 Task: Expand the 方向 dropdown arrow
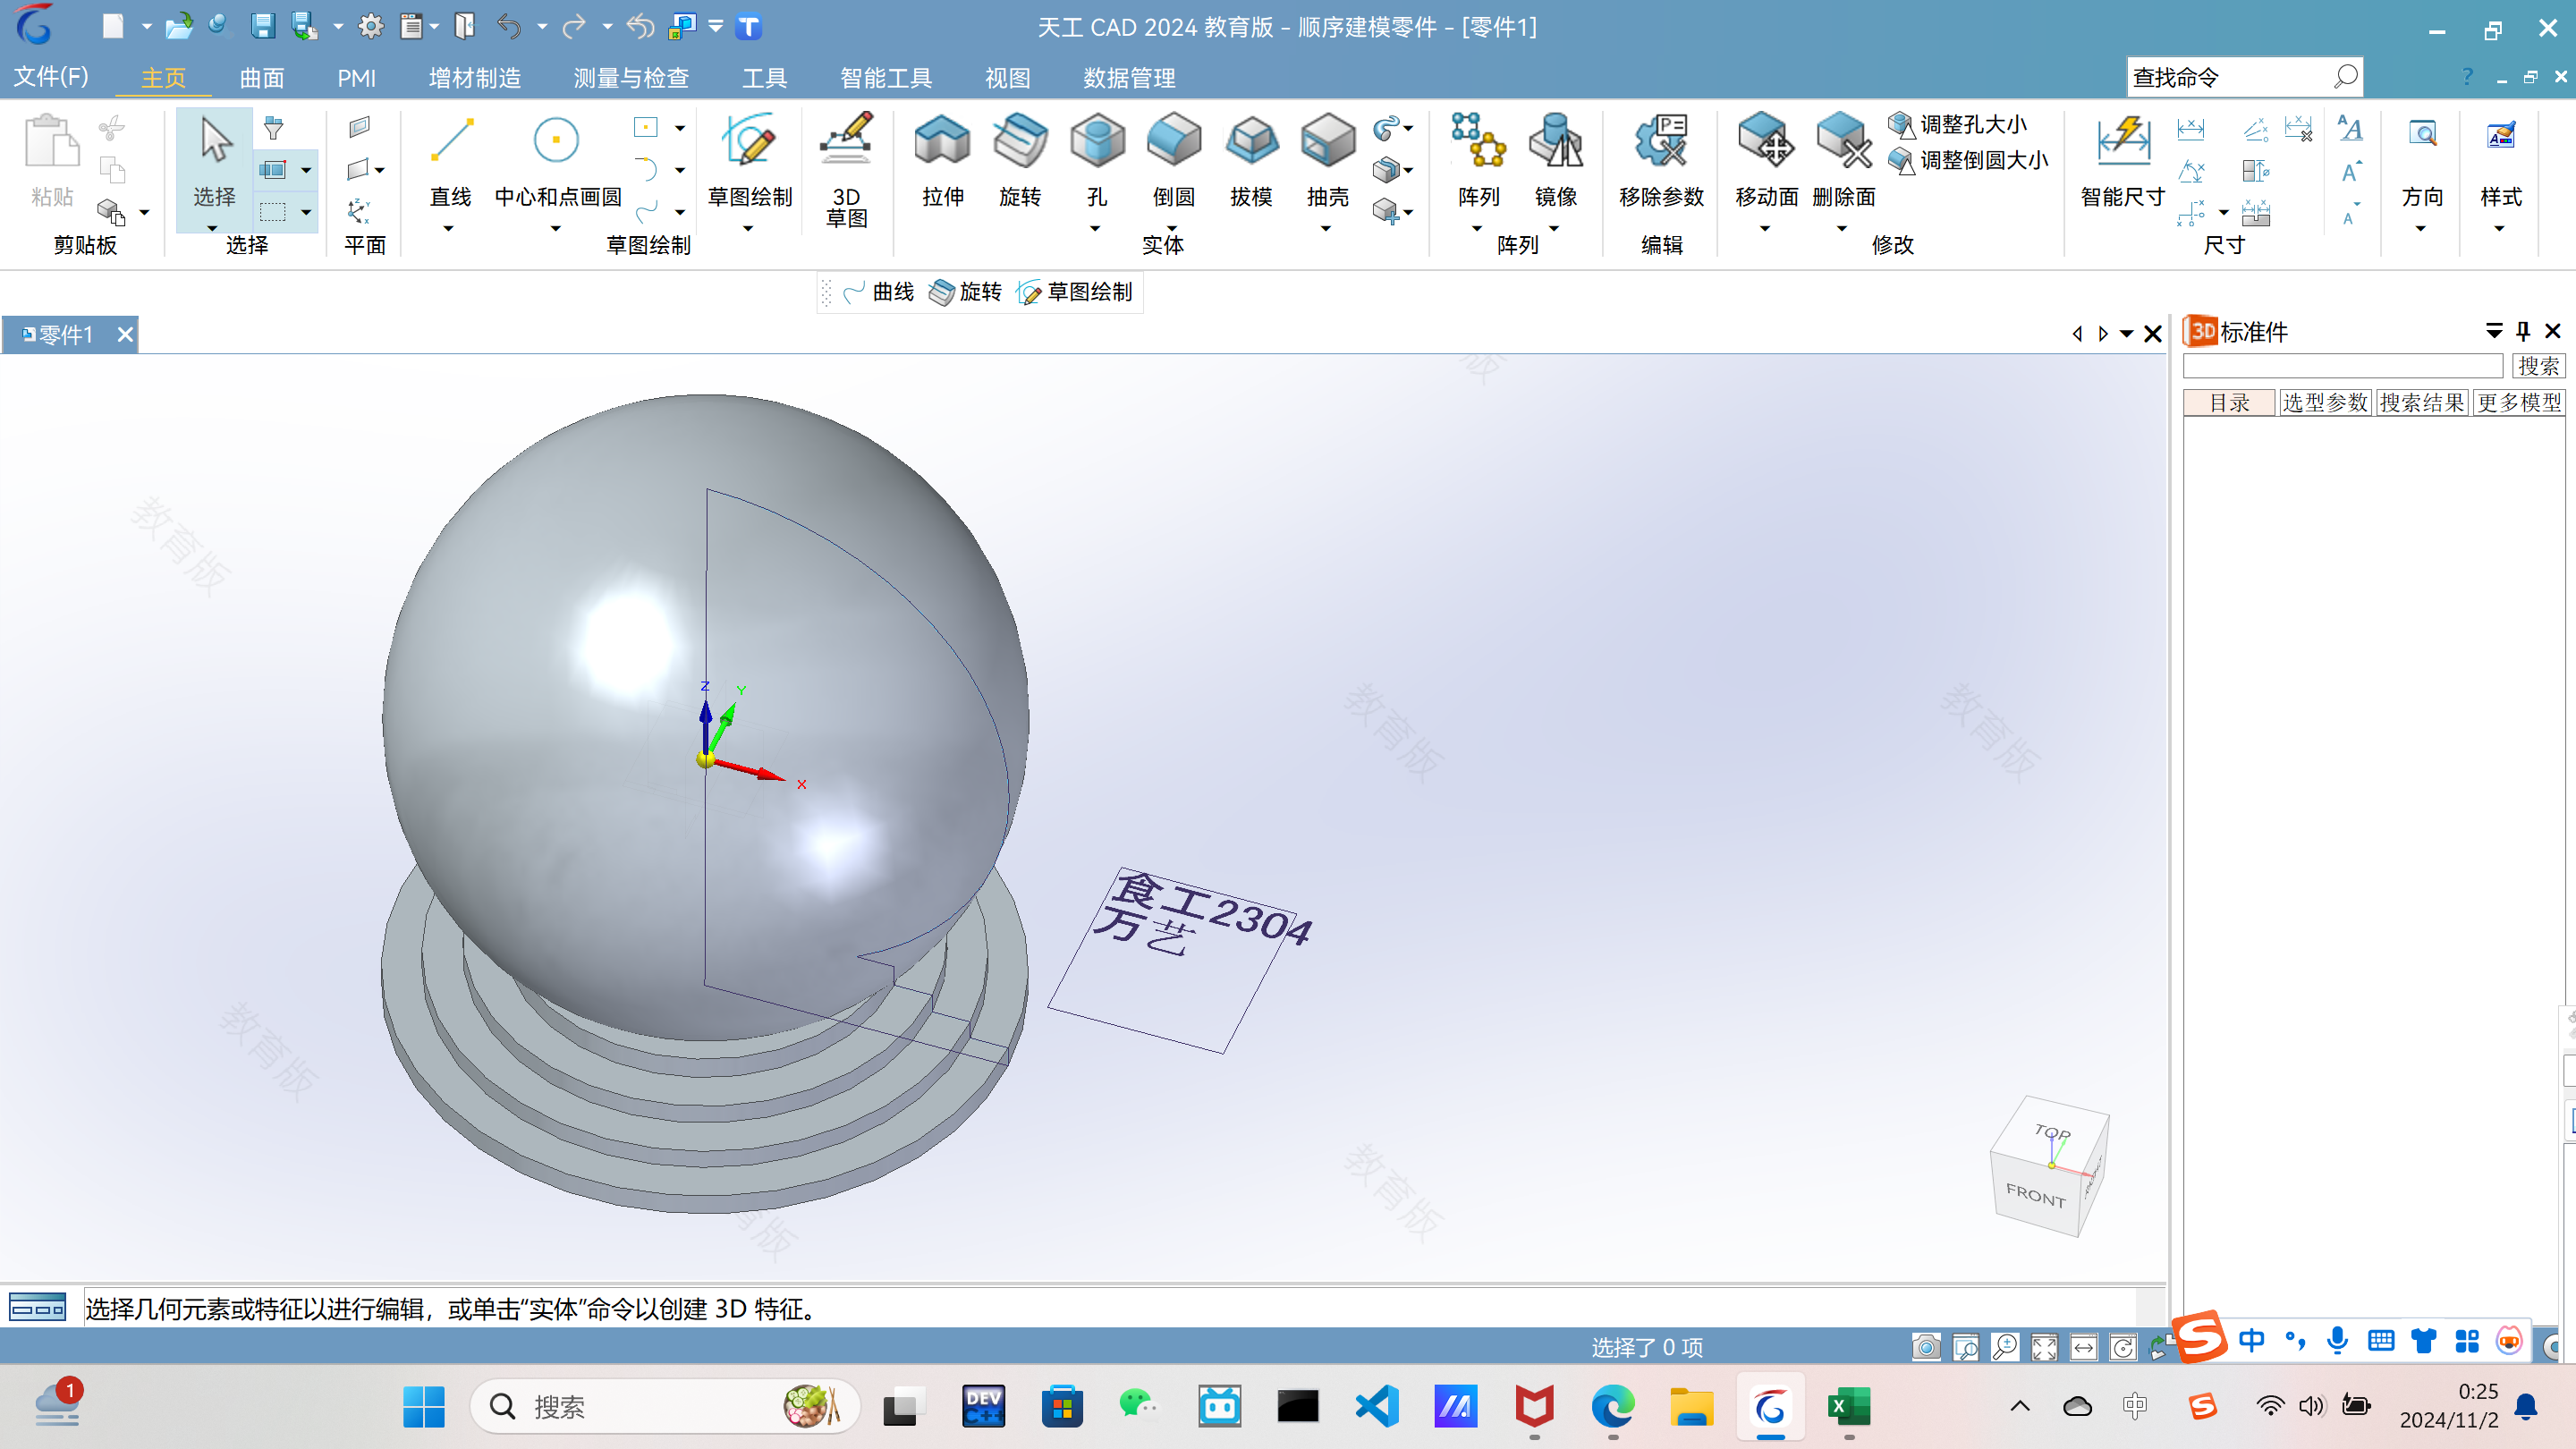pyautogui.click(x=2421, y=229)
